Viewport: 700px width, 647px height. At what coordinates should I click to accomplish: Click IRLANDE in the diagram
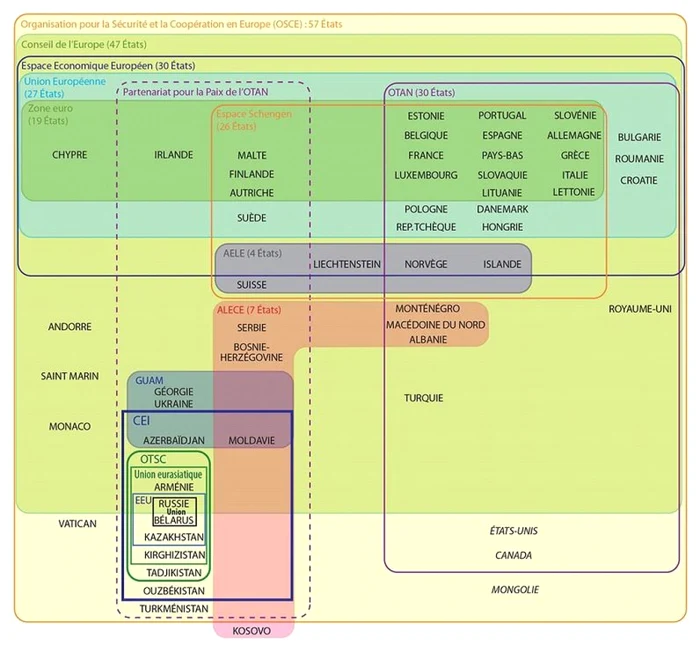(x=174, y=155)
